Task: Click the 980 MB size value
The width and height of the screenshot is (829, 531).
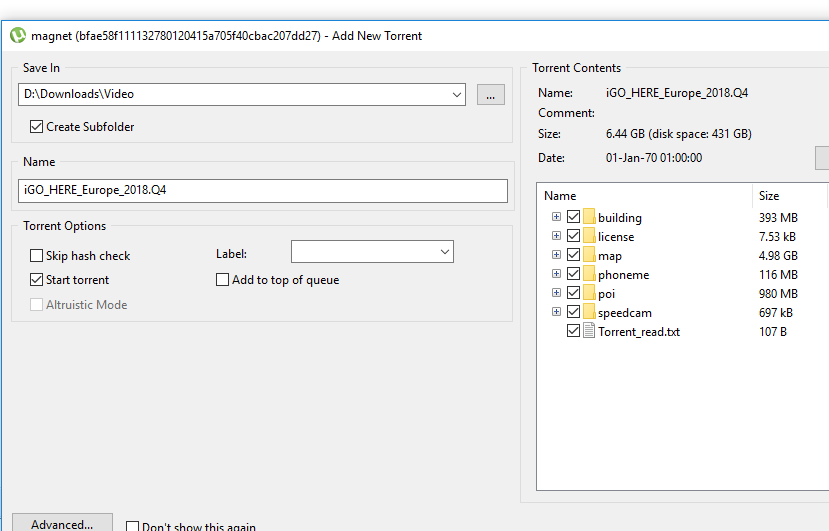Action: pos(778,294)
